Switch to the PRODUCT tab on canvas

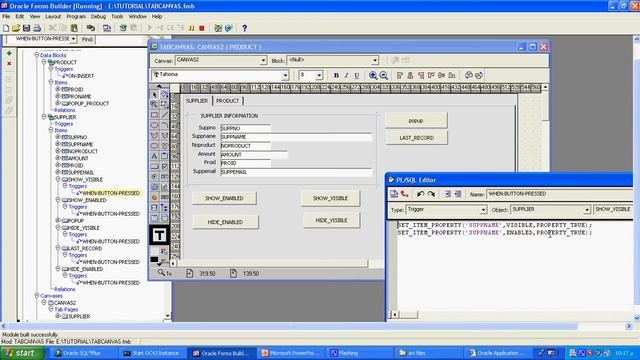pyautogui.click(x=227, y=101)
